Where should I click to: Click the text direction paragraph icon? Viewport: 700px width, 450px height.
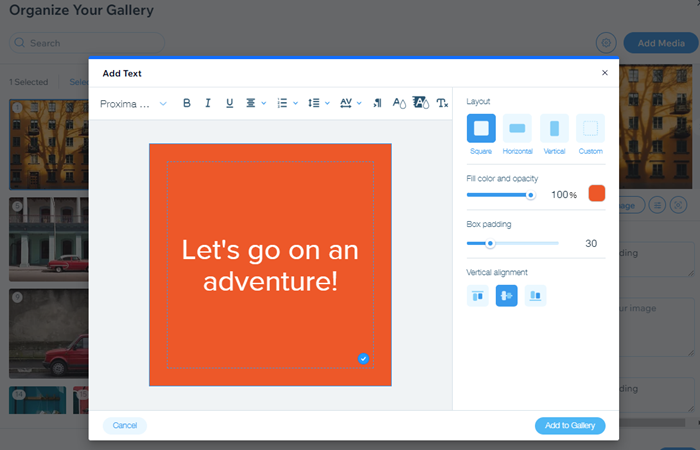point(378,103)
